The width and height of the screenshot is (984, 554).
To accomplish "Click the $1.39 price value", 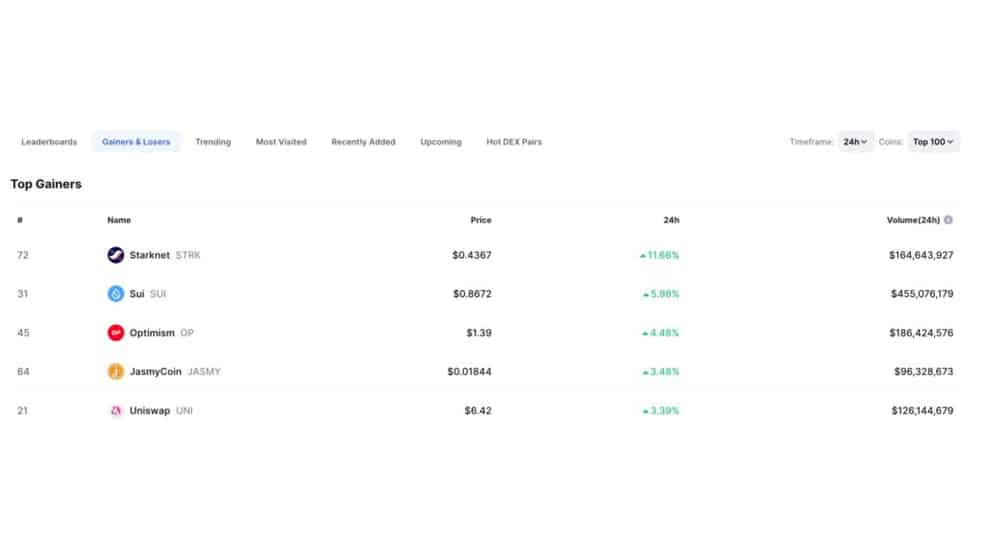I will click(479, 333).
